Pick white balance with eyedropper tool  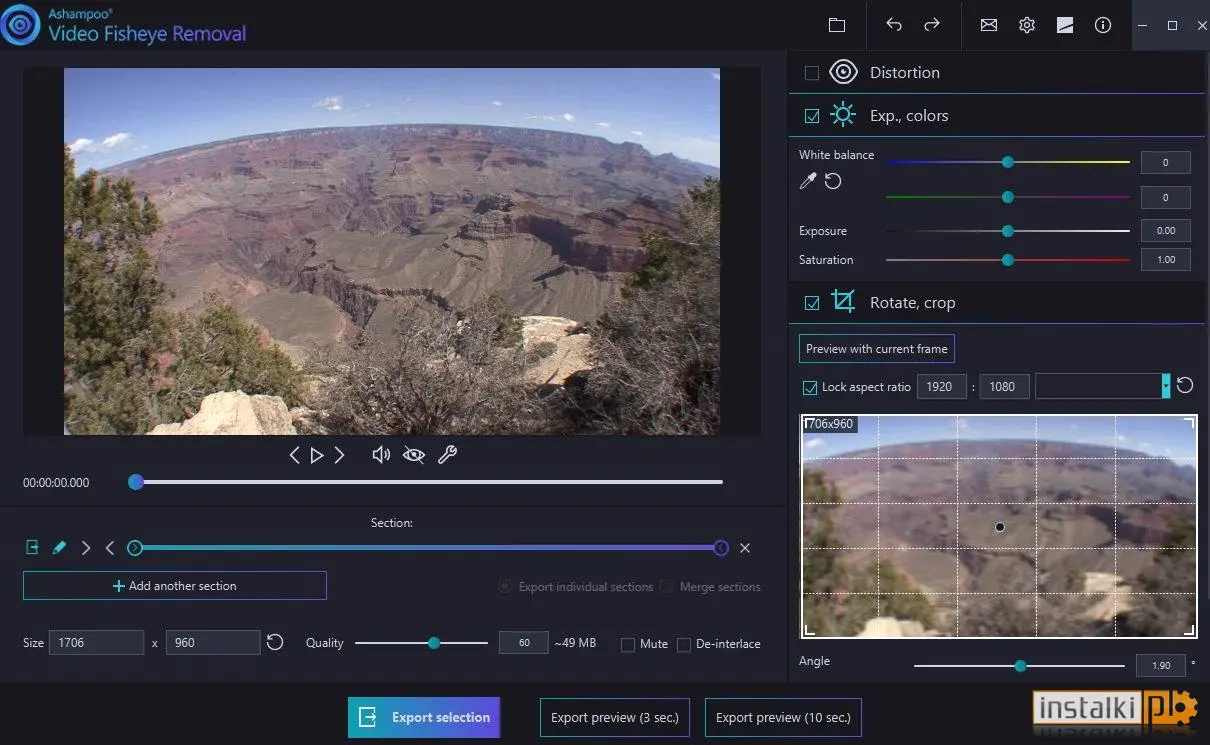808,181
